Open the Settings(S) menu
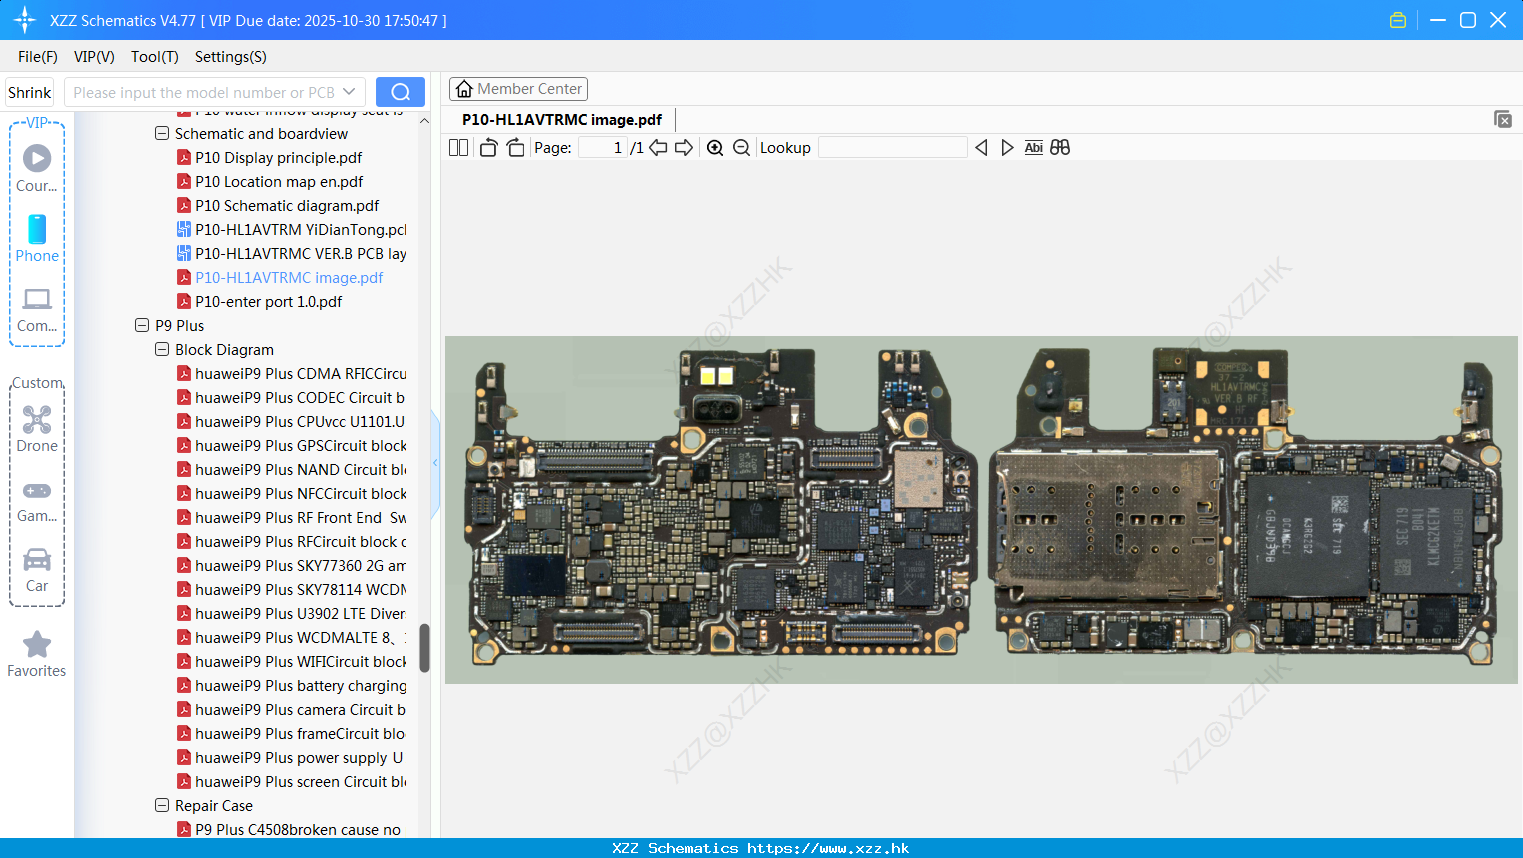 point(230,57)
